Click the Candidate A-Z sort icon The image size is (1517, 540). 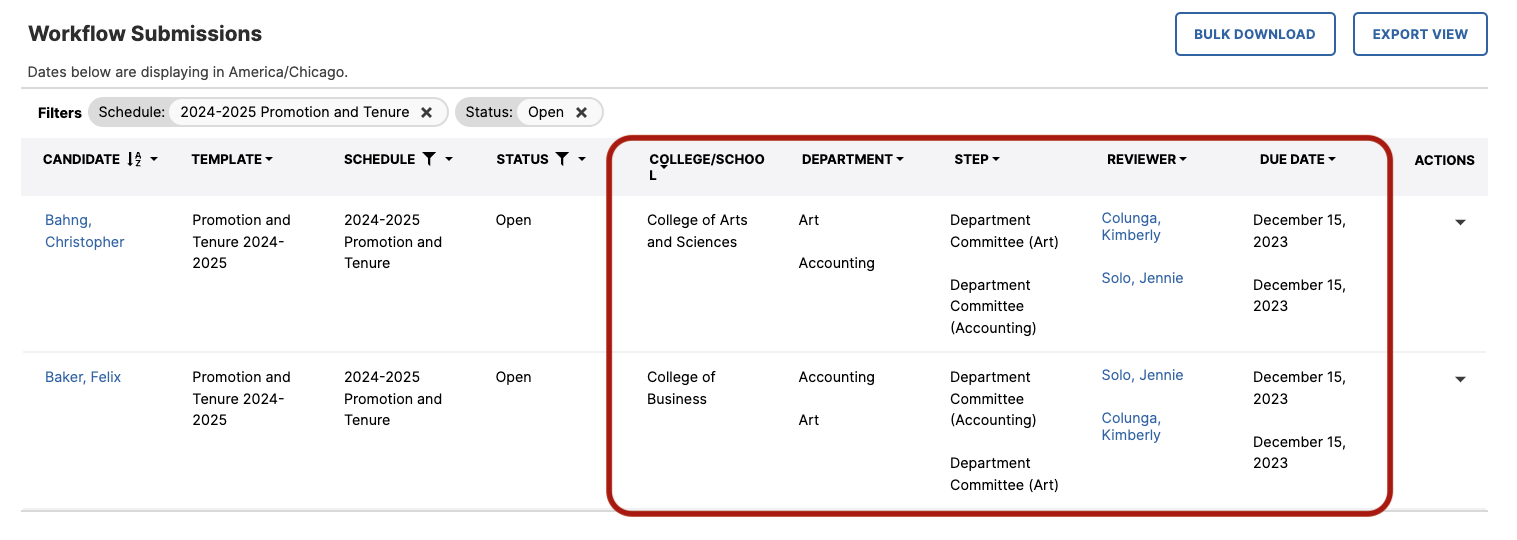(135, 160)
